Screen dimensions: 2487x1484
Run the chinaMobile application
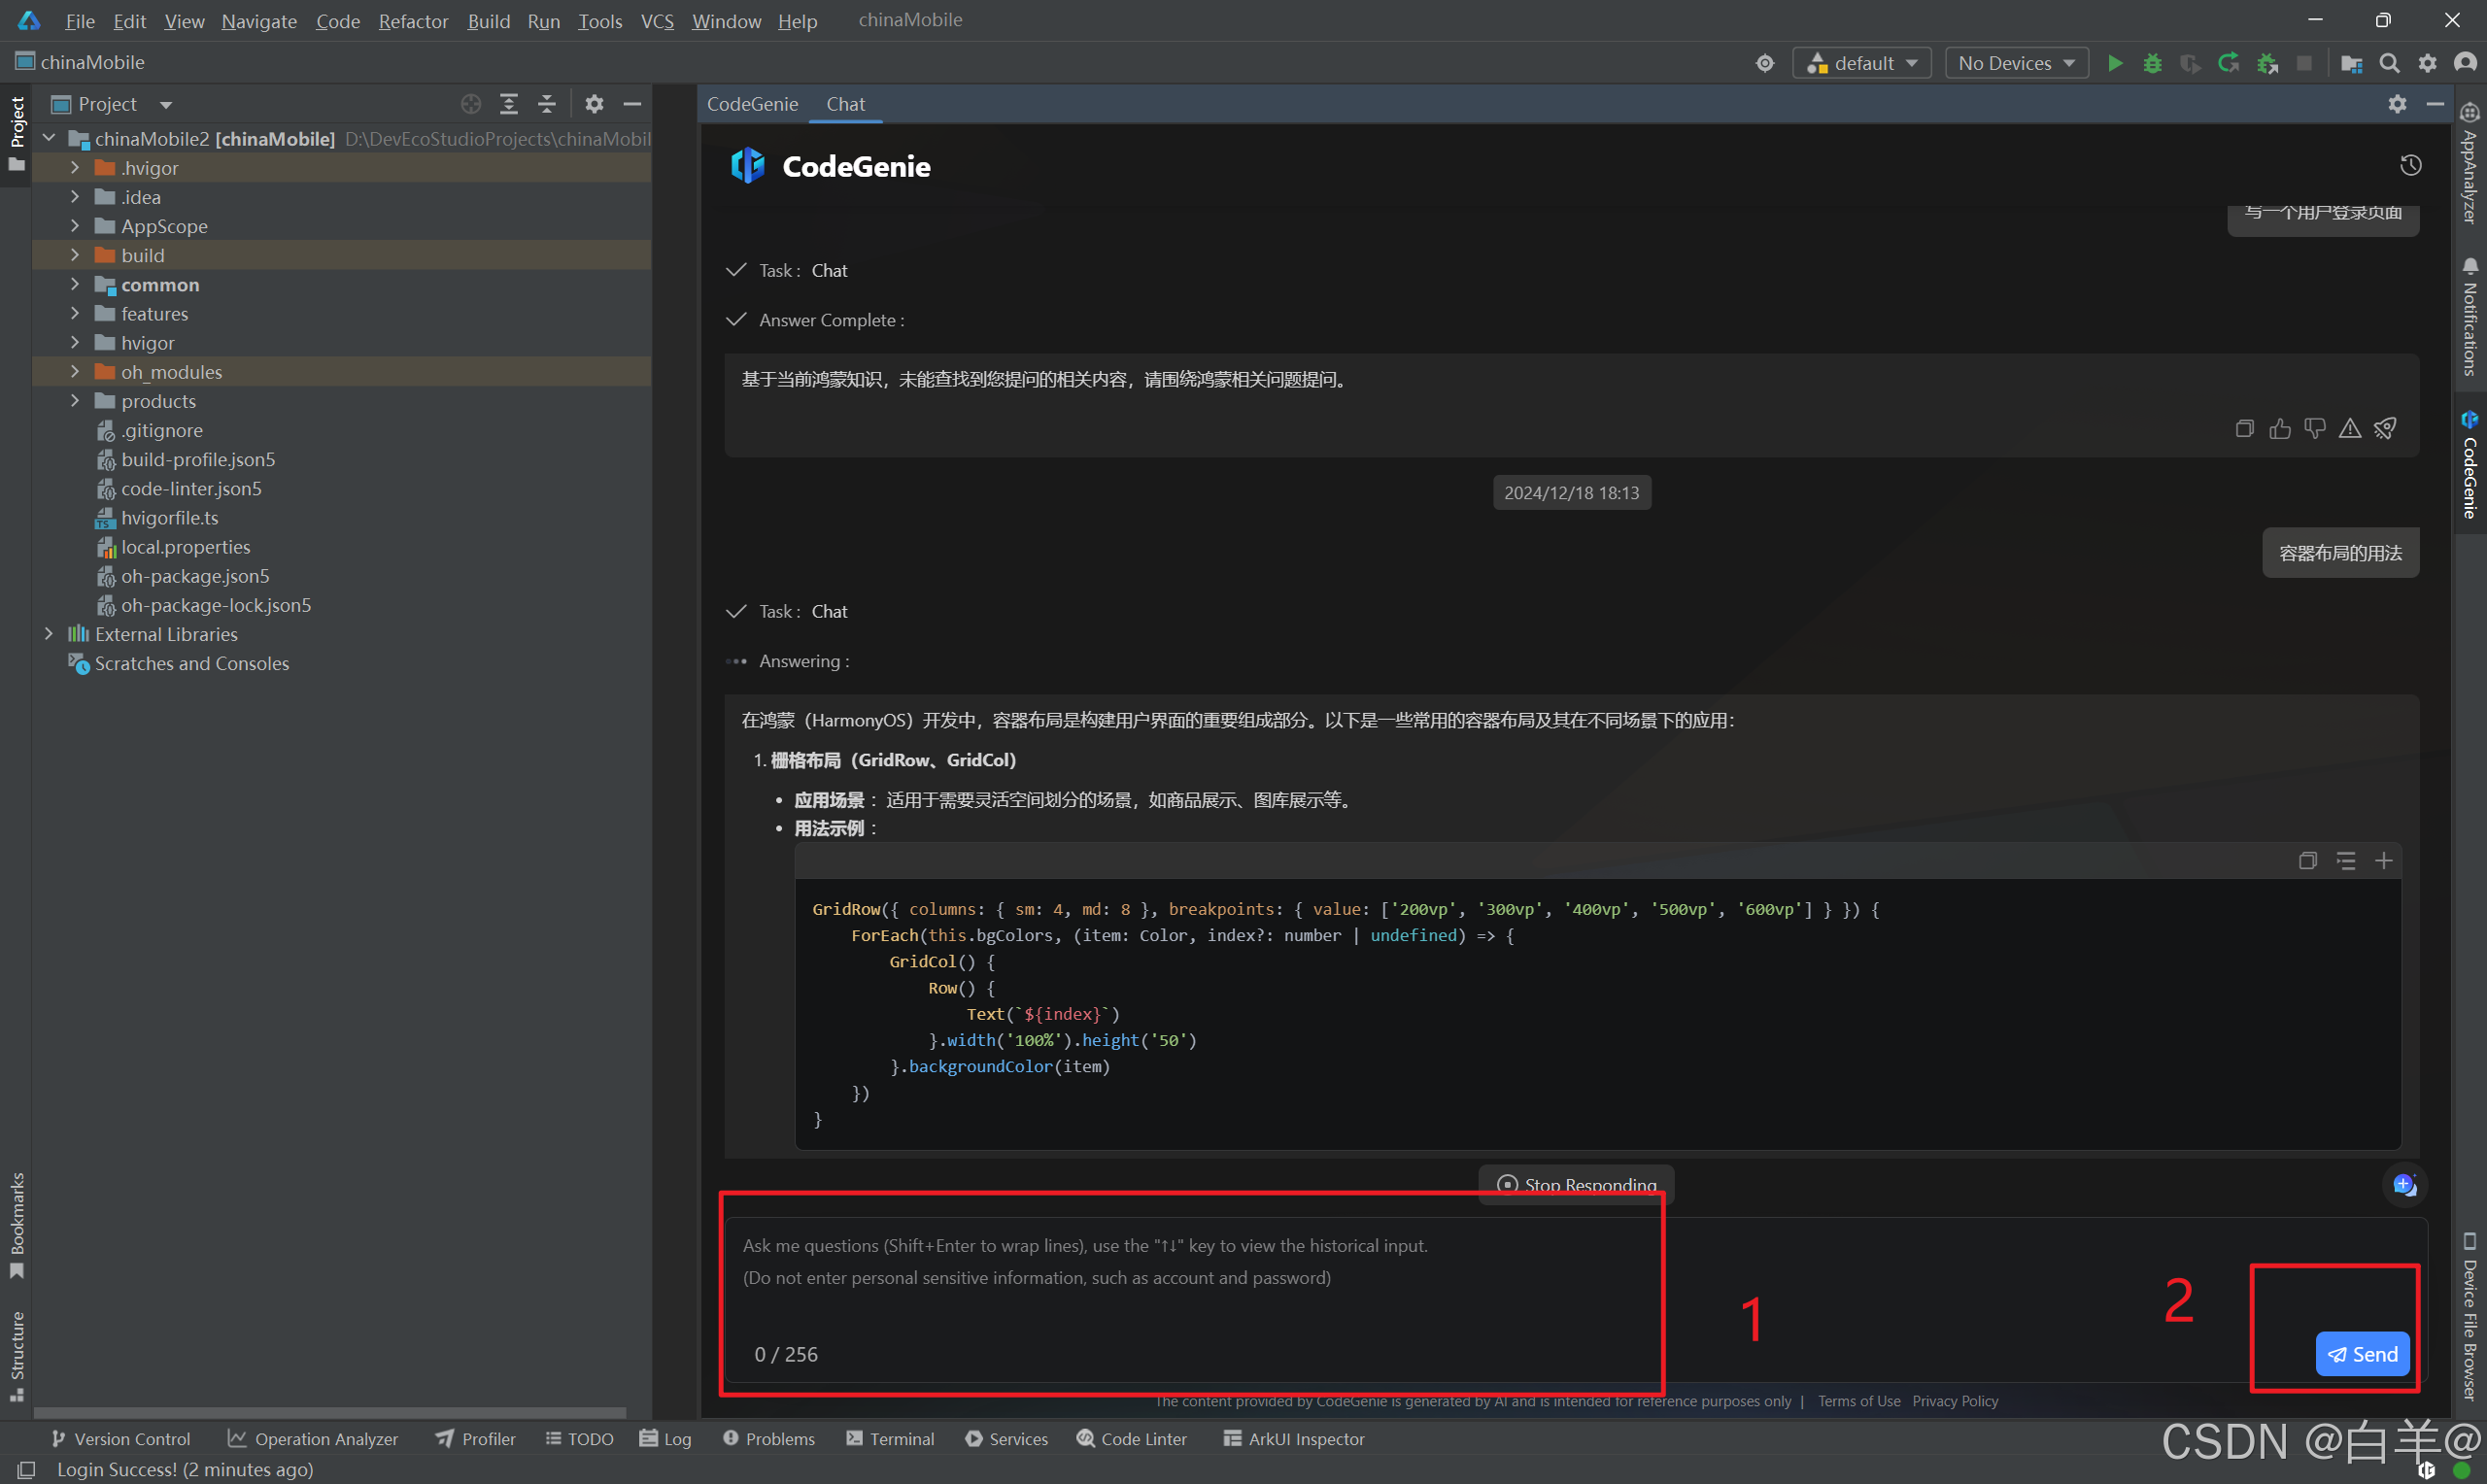2114,62
